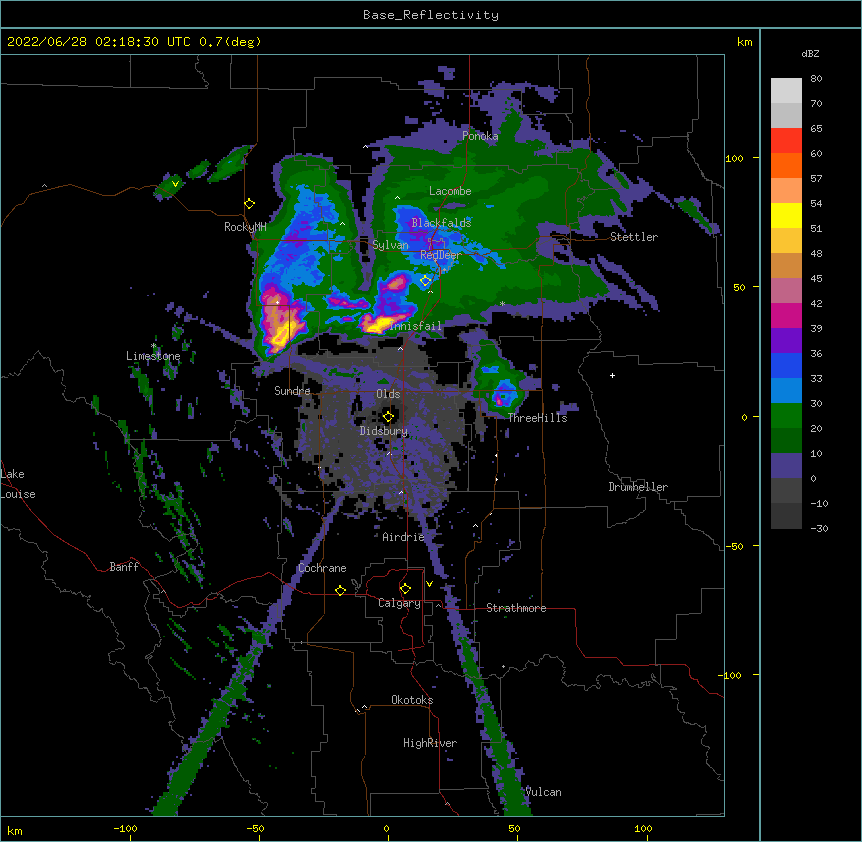Screen dimensions: 862x842
Task: Select the RedDeer city label
Action: pyautogui.click(x=441, y=255)
